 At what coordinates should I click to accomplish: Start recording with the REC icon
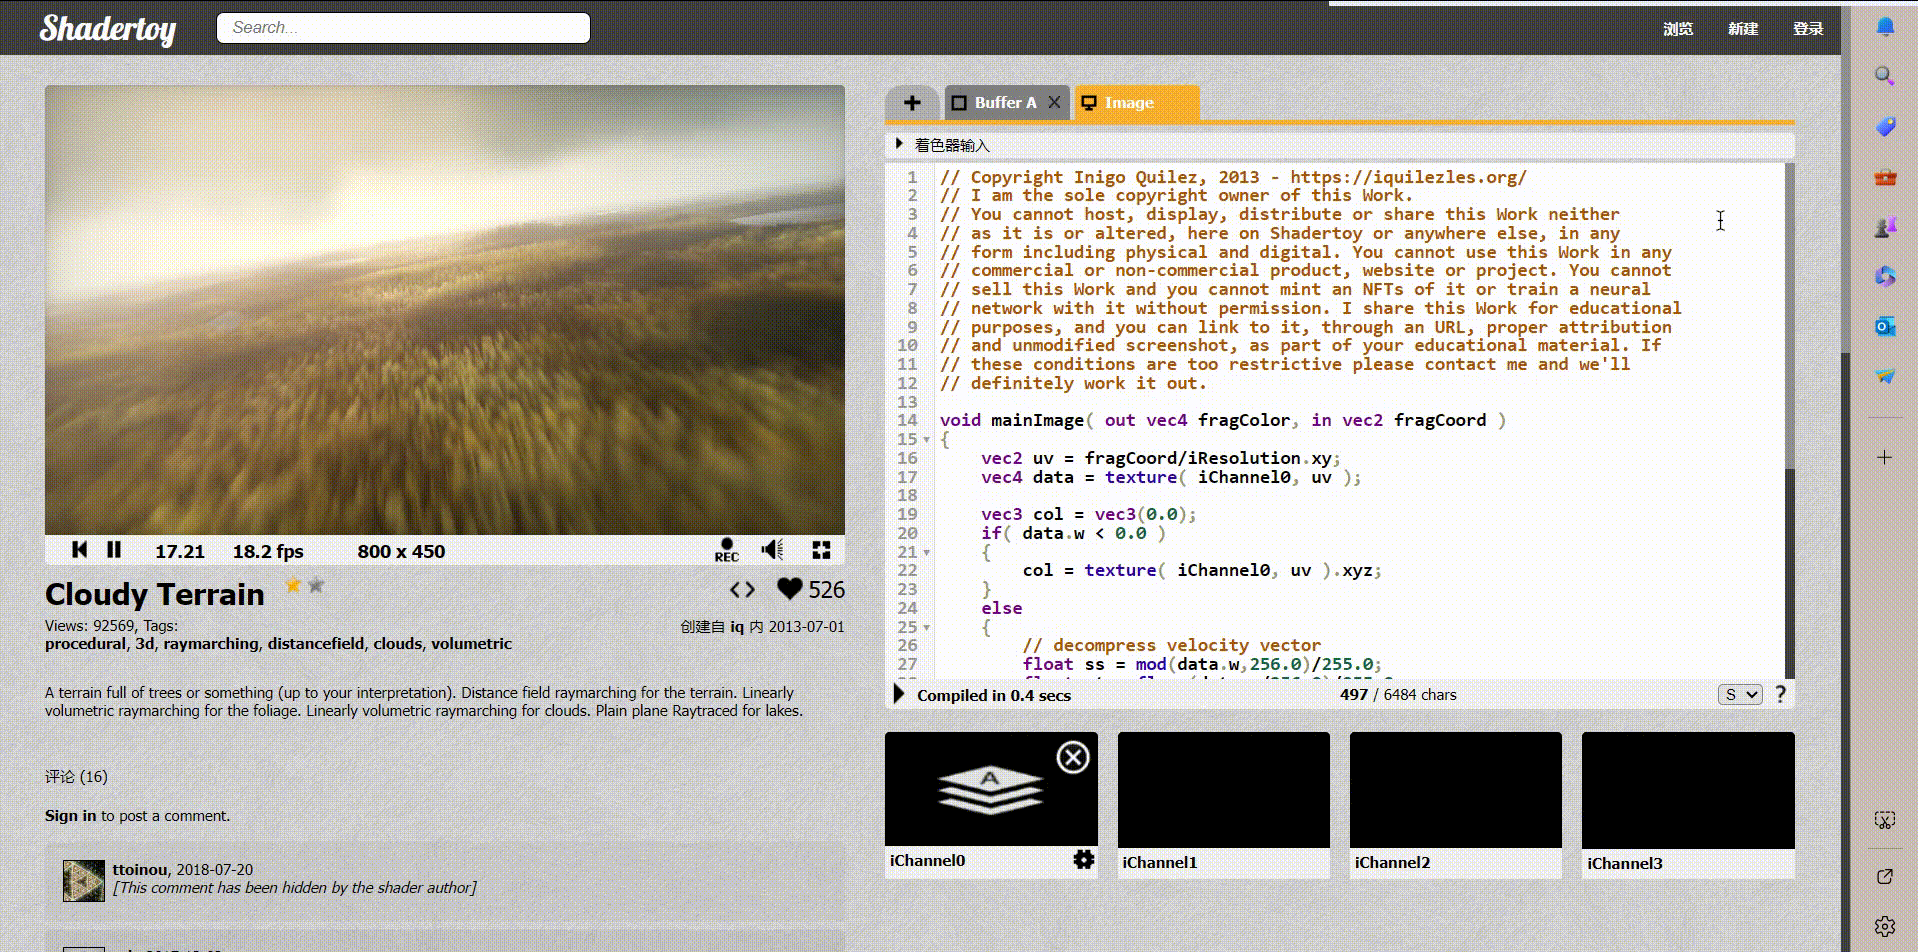[x=727, y=550]
